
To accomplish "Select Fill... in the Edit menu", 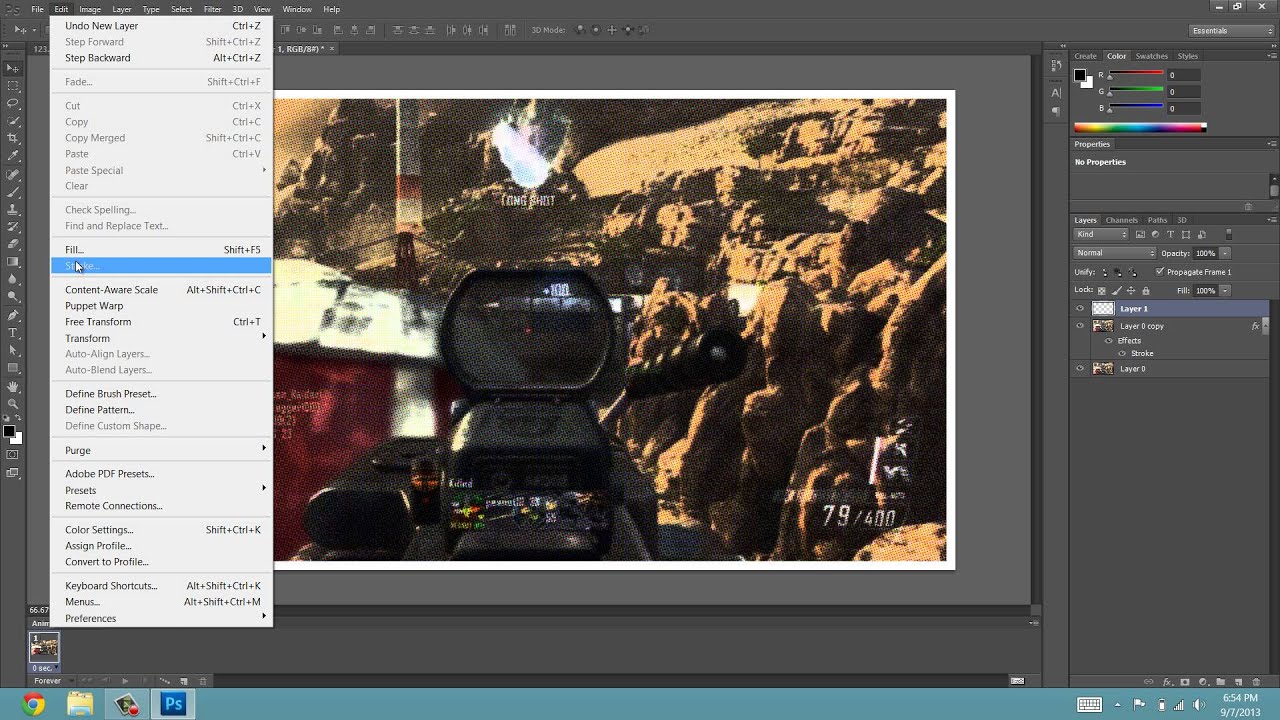I will click(x=161, y=250).
